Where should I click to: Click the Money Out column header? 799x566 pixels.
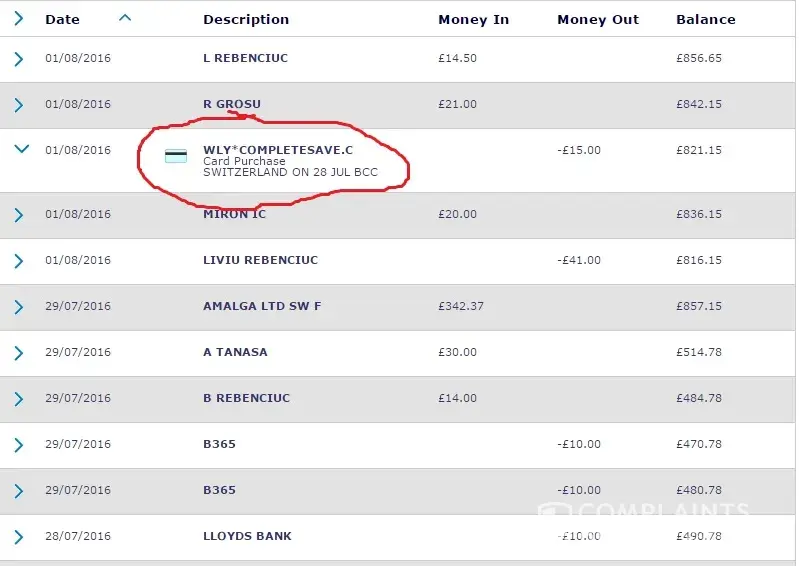pos(598,20)
